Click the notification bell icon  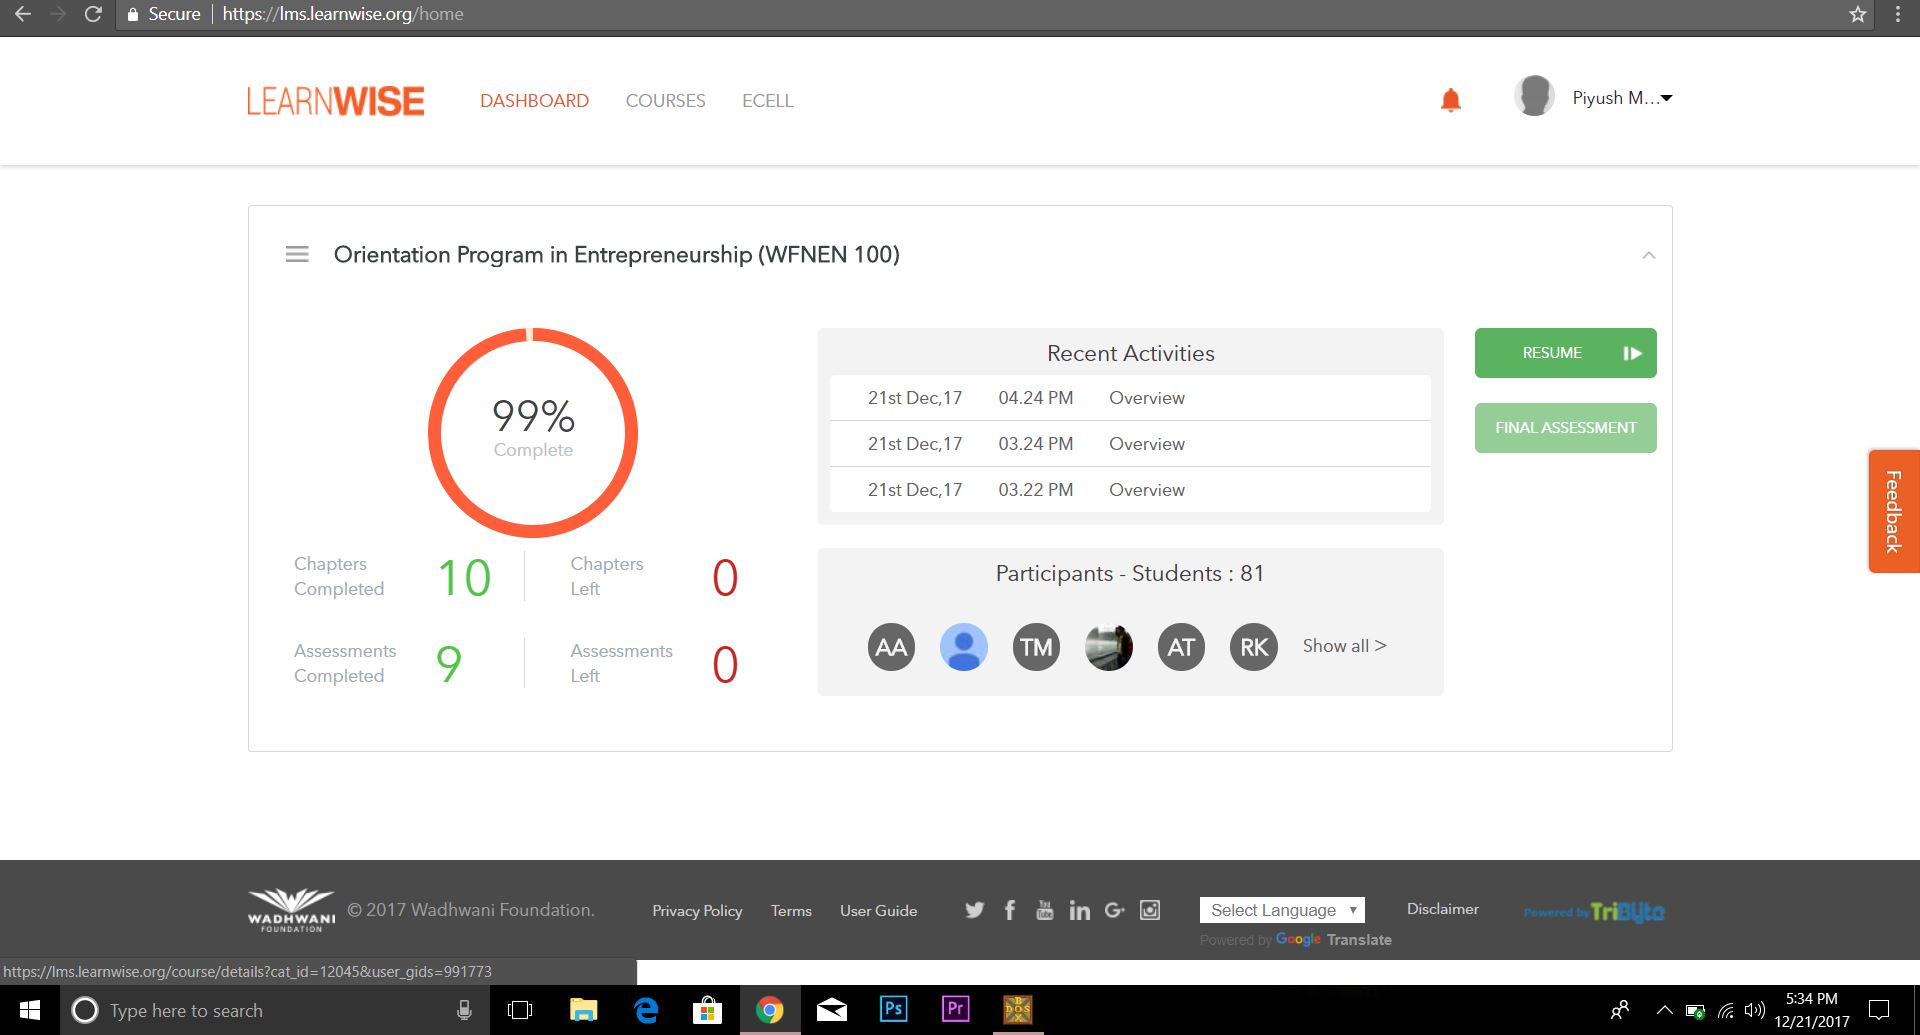pyautogui.click(x=1451, y=100)
